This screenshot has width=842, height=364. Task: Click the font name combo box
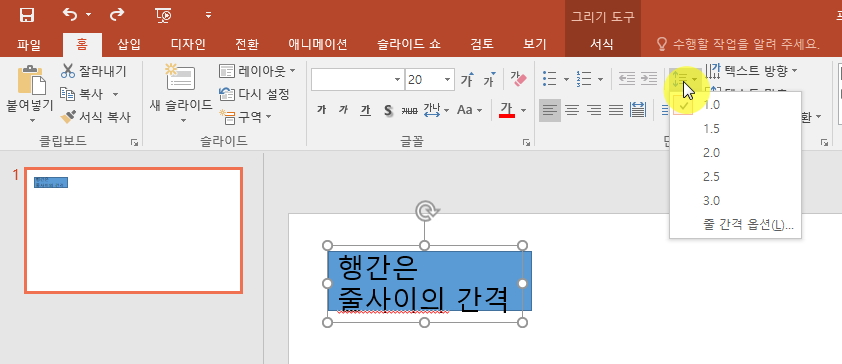point(358,80)
